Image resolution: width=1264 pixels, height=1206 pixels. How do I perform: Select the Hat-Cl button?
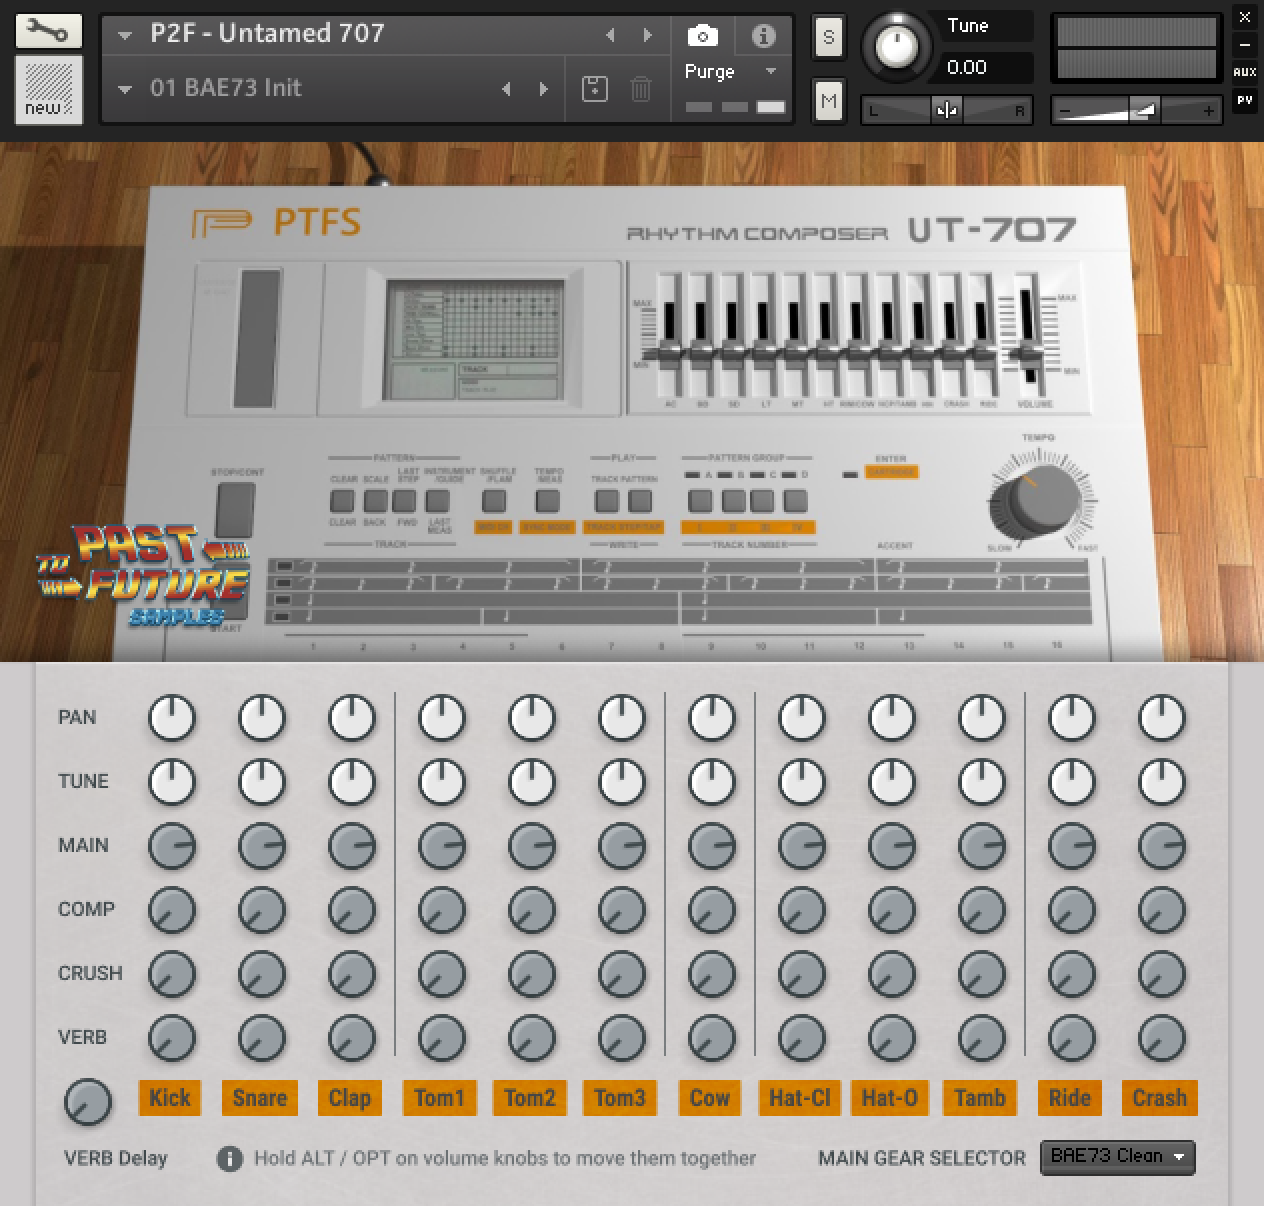[x=800, y=1097]
